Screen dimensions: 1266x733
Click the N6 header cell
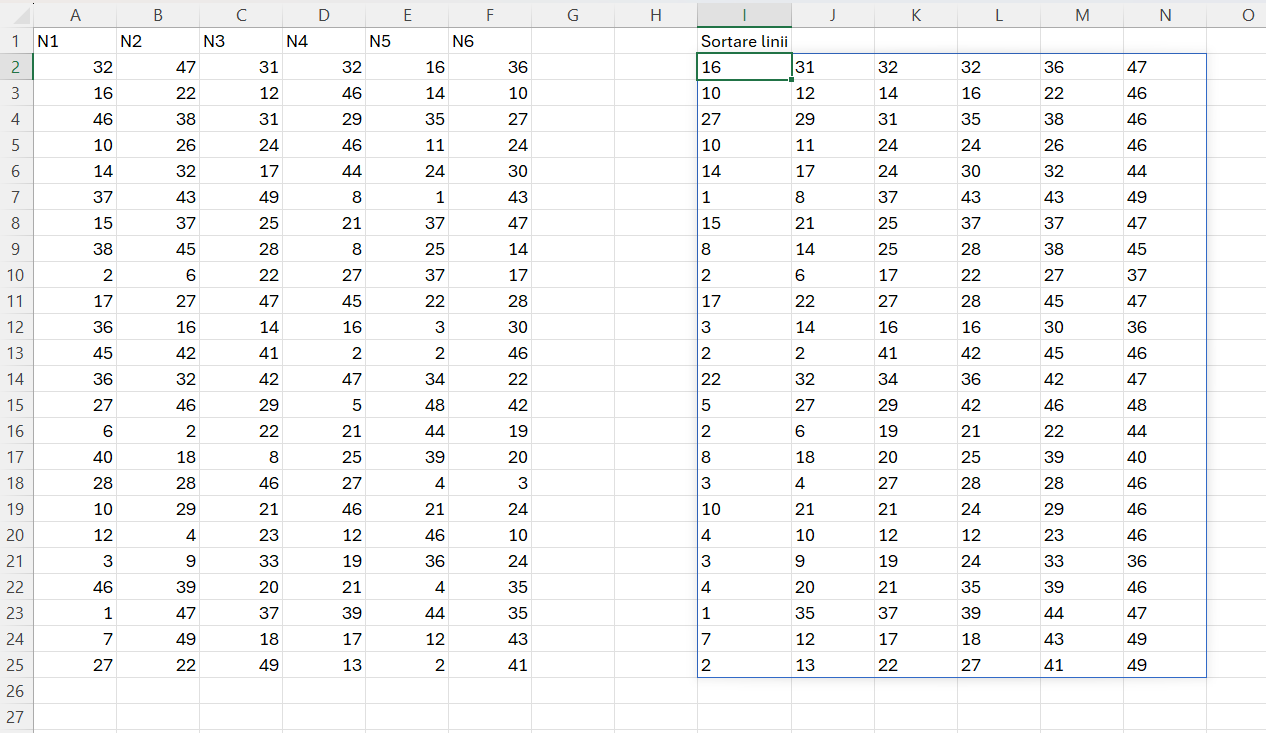[x=490, y=41]
